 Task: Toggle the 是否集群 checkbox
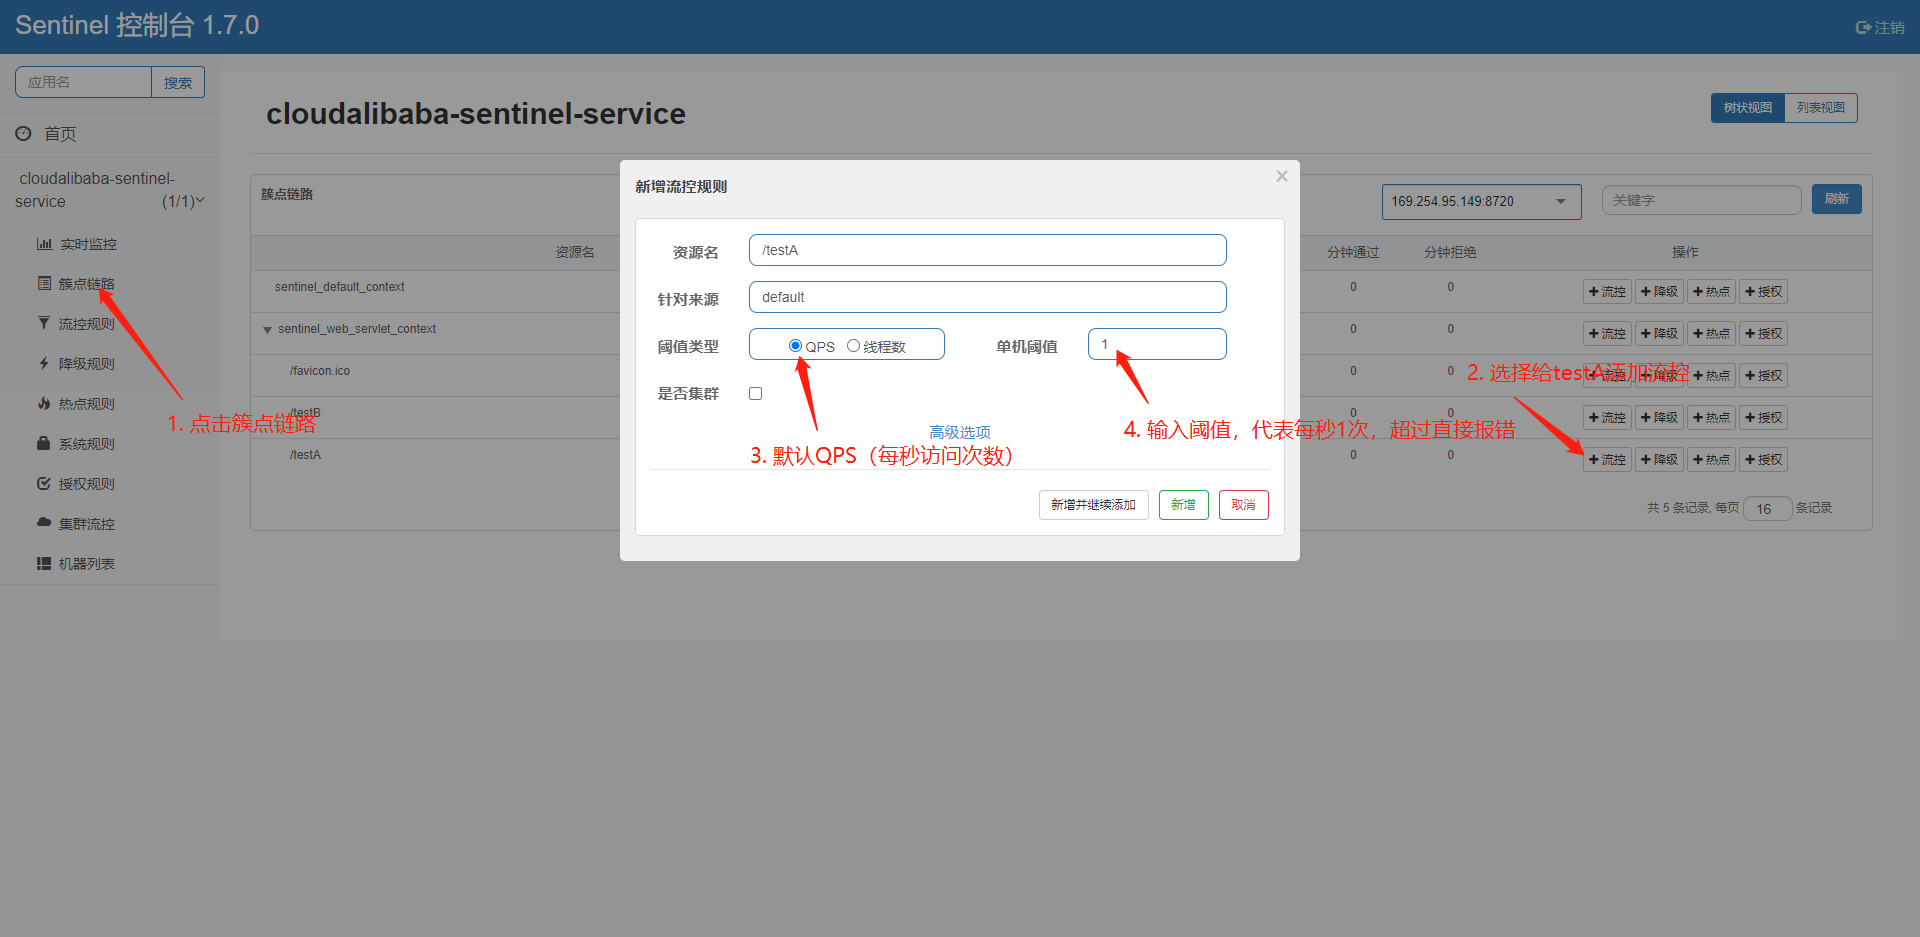pos(756,394)
